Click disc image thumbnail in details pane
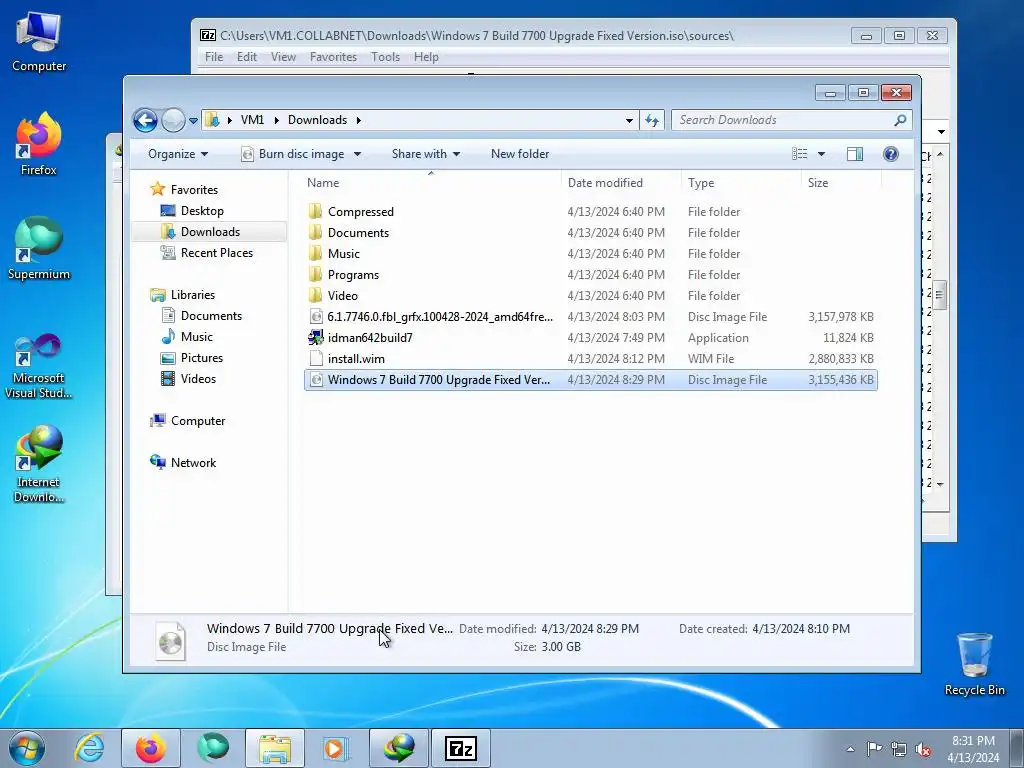Screen dimensions: 1024x768 (x=170, y=641)
